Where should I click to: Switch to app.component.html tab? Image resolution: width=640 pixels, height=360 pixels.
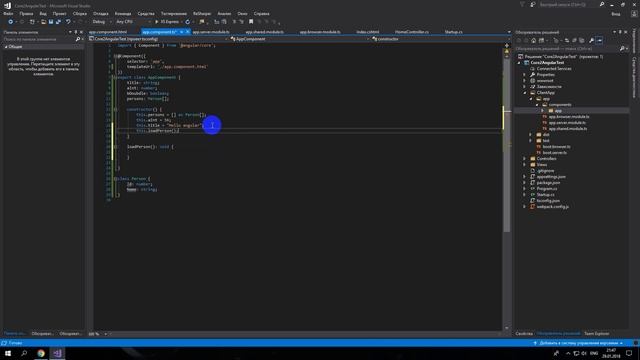tap(108, 32)
